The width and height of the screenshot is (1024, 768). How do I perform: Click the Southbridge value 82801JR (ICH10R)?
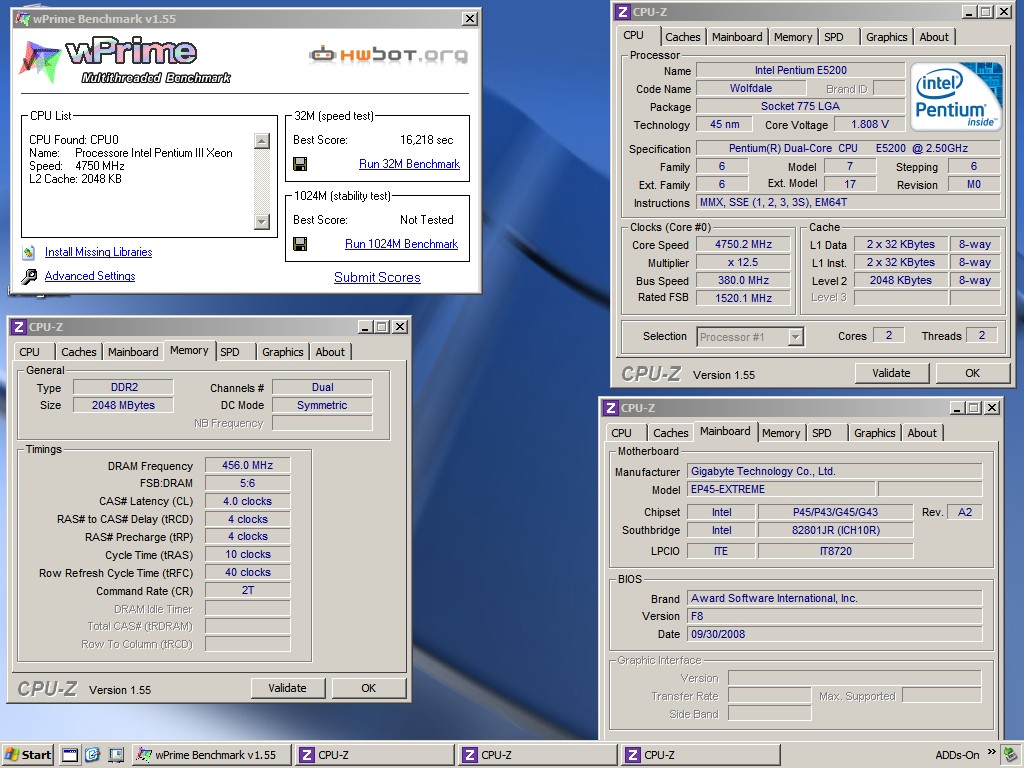point(836,530)
